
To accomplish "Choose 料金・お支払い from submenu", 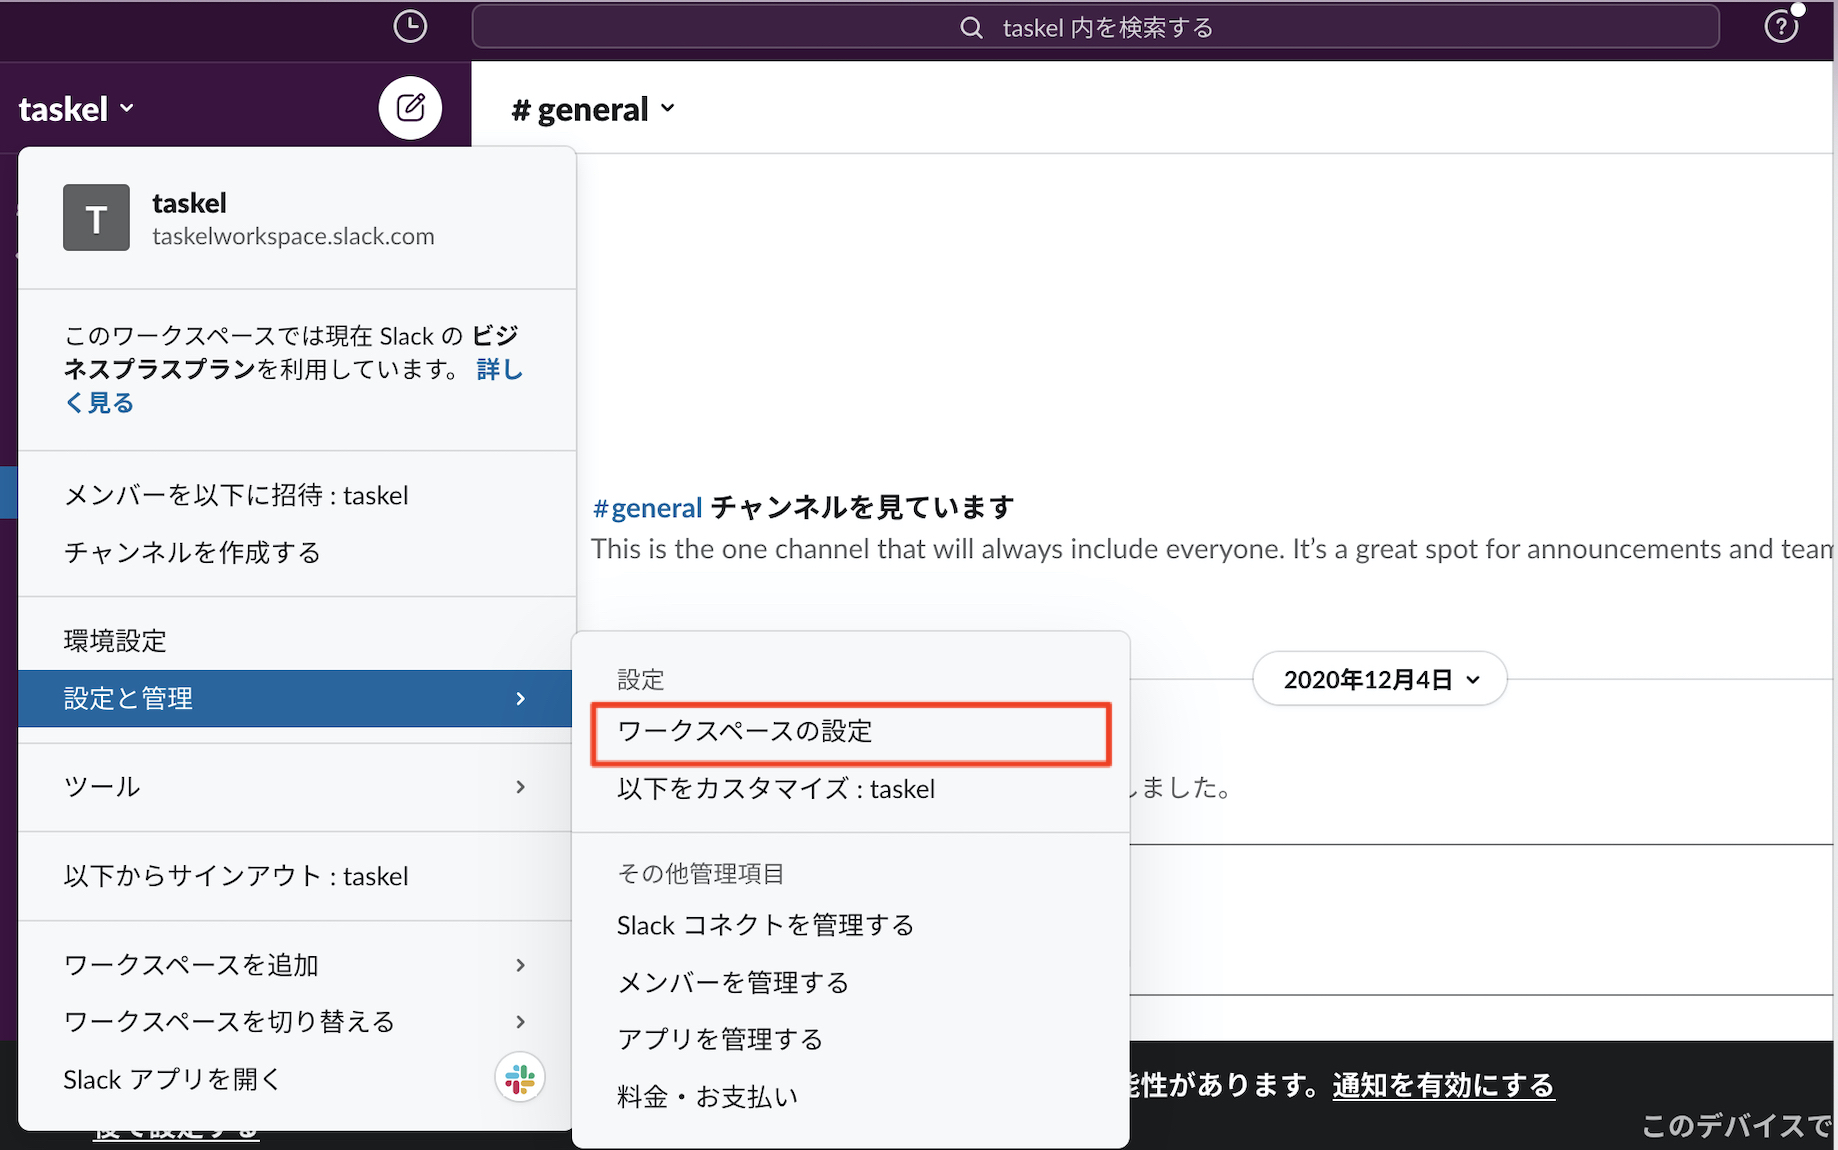I will pos(707,1097).
